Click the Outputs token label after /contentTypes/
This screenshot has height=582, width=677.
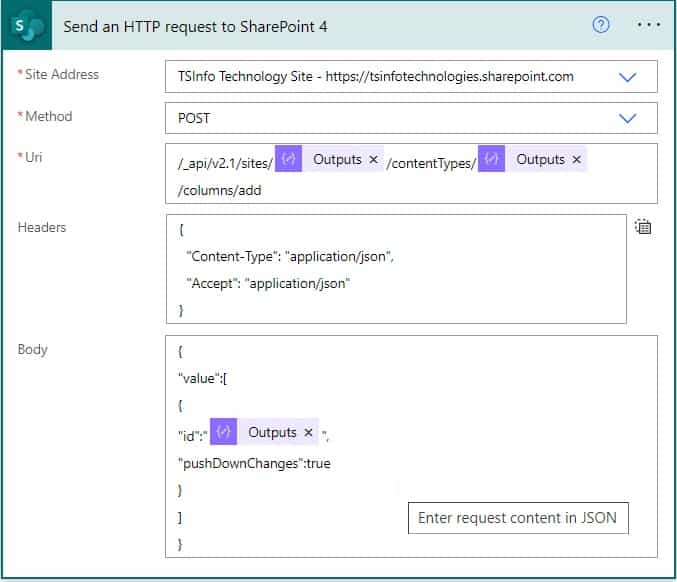click(541, 159)
